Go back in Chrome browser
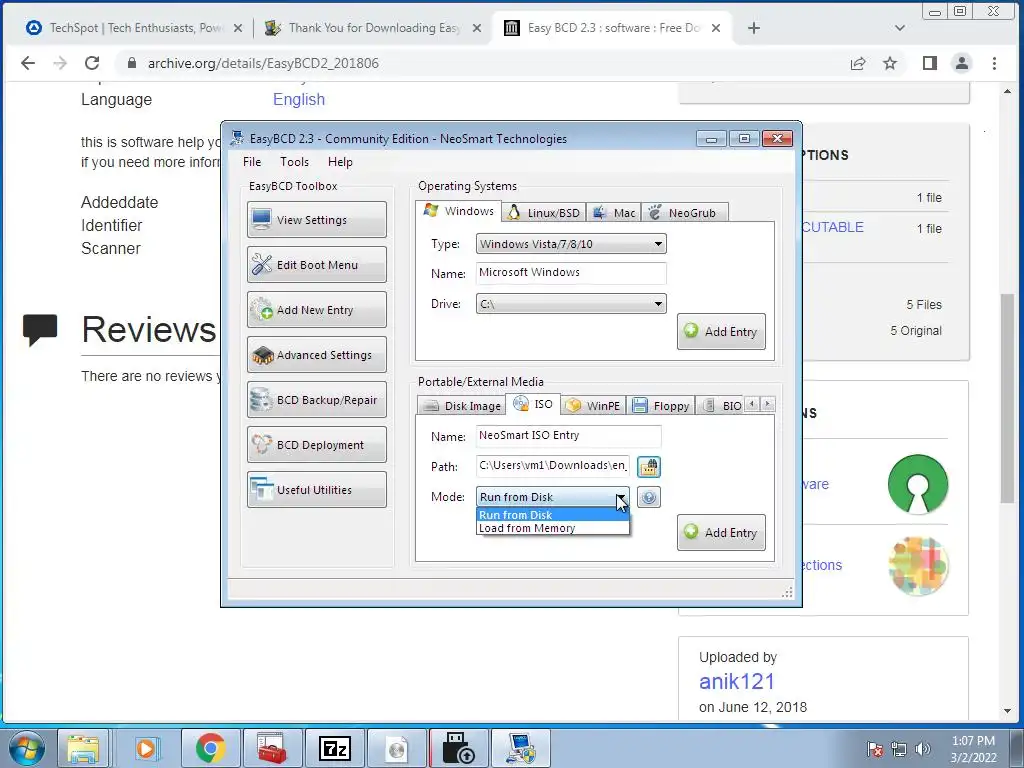 click(x=27, y=63)
